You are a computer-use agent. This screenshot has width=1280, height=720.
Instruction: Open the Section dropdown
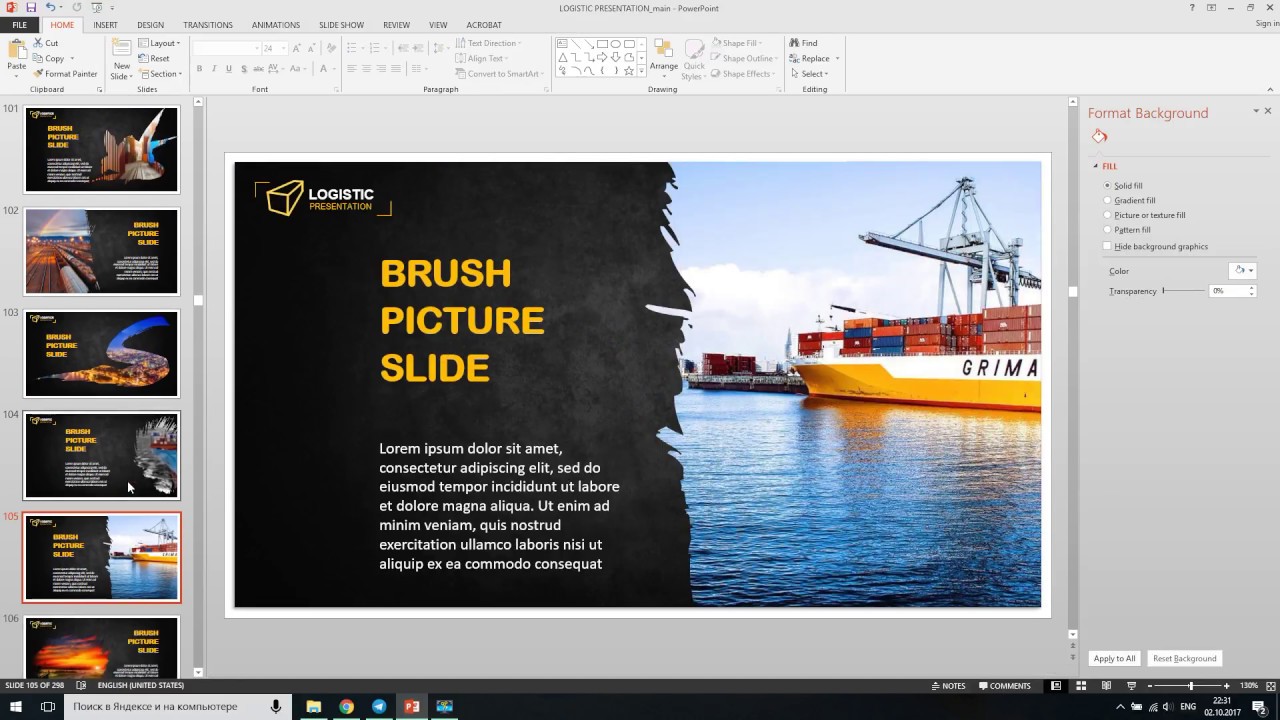(160, 74)
